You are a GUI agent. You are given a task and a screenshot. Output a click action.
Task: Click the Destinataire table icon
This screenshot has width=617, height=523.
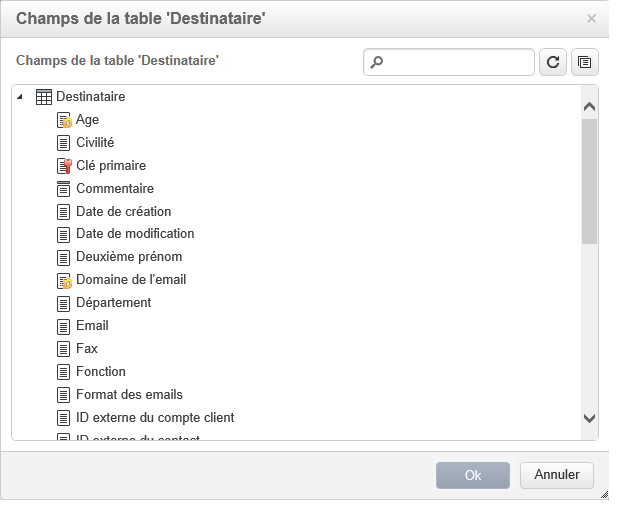[44, 97]
